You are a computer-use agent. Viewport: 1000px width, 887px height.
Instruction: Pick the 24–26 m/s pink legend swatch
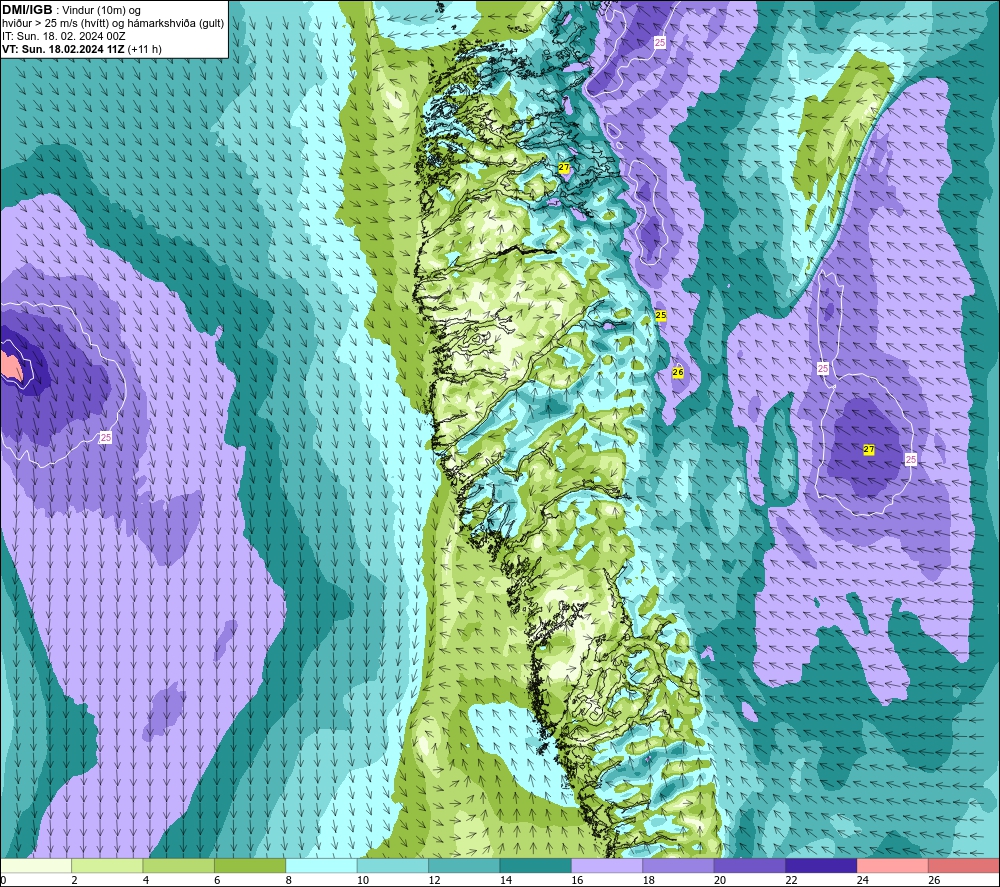coord(893,866)
